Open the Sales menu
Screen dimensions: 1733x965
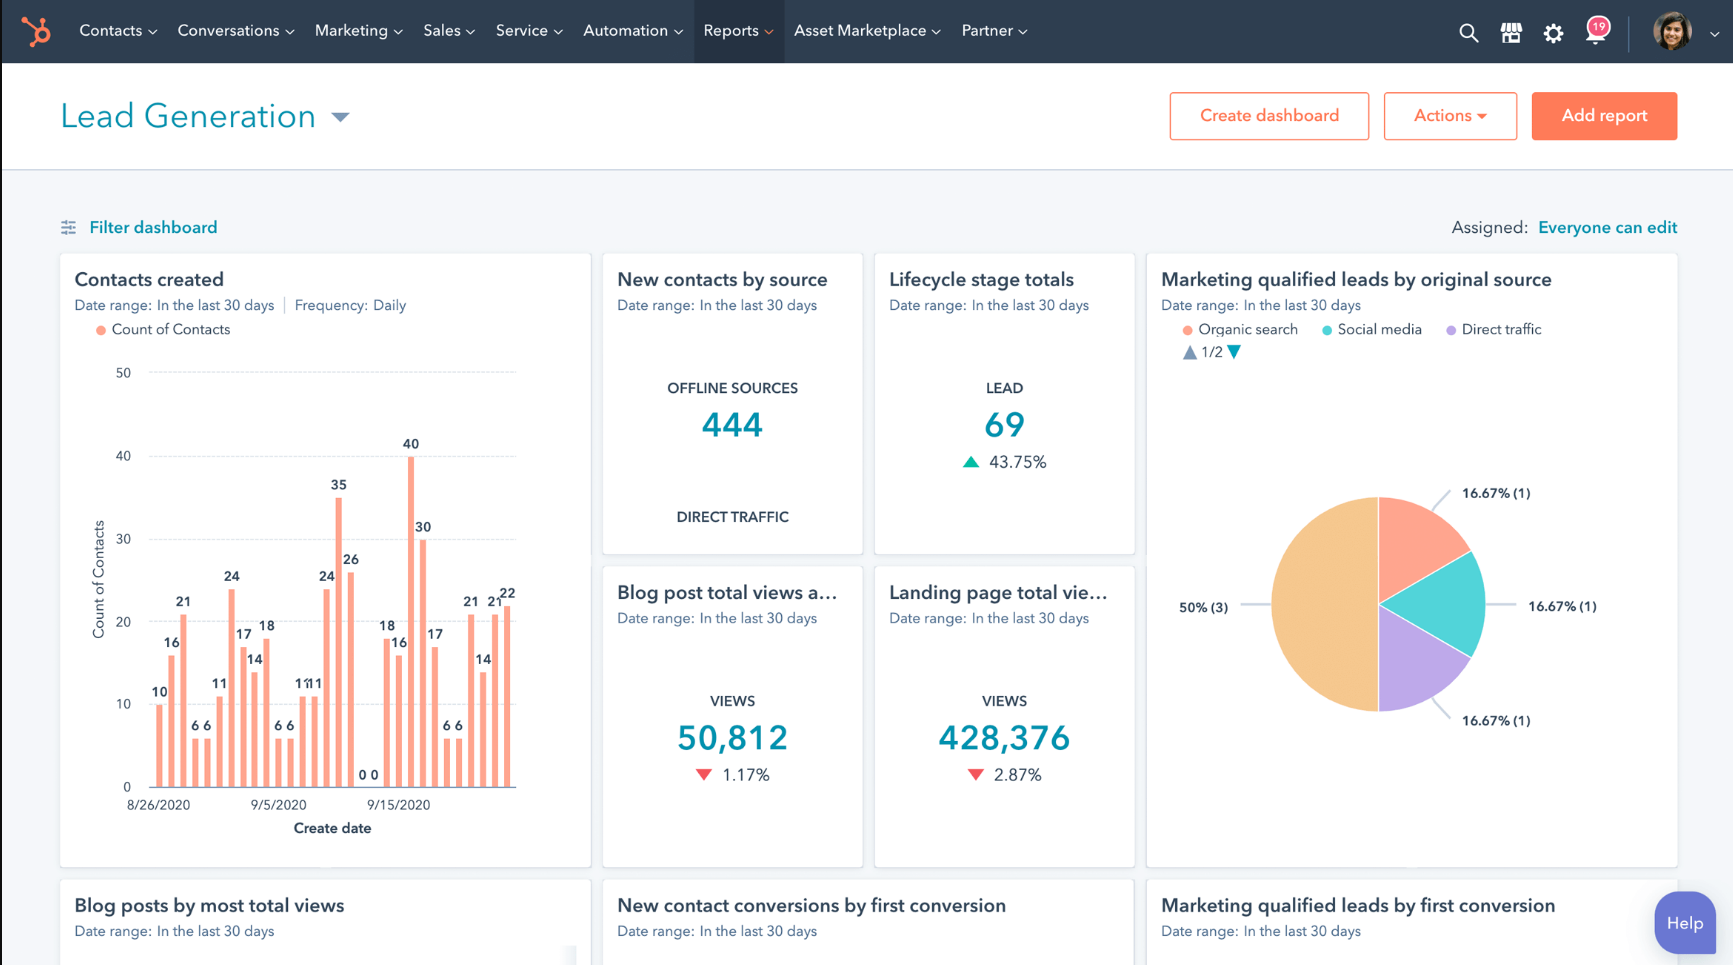coord(449,31)
